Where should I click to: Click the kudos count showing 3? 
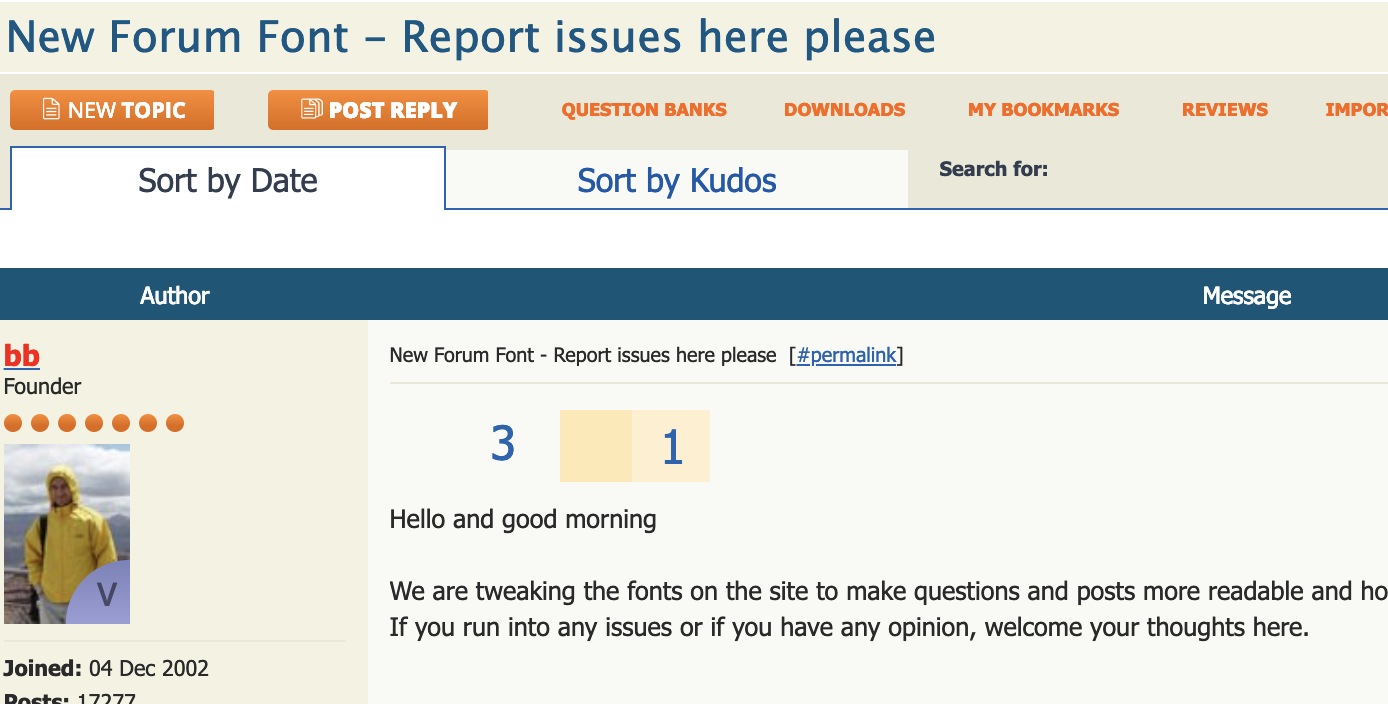pyautogui.click(x=502, y=445)
